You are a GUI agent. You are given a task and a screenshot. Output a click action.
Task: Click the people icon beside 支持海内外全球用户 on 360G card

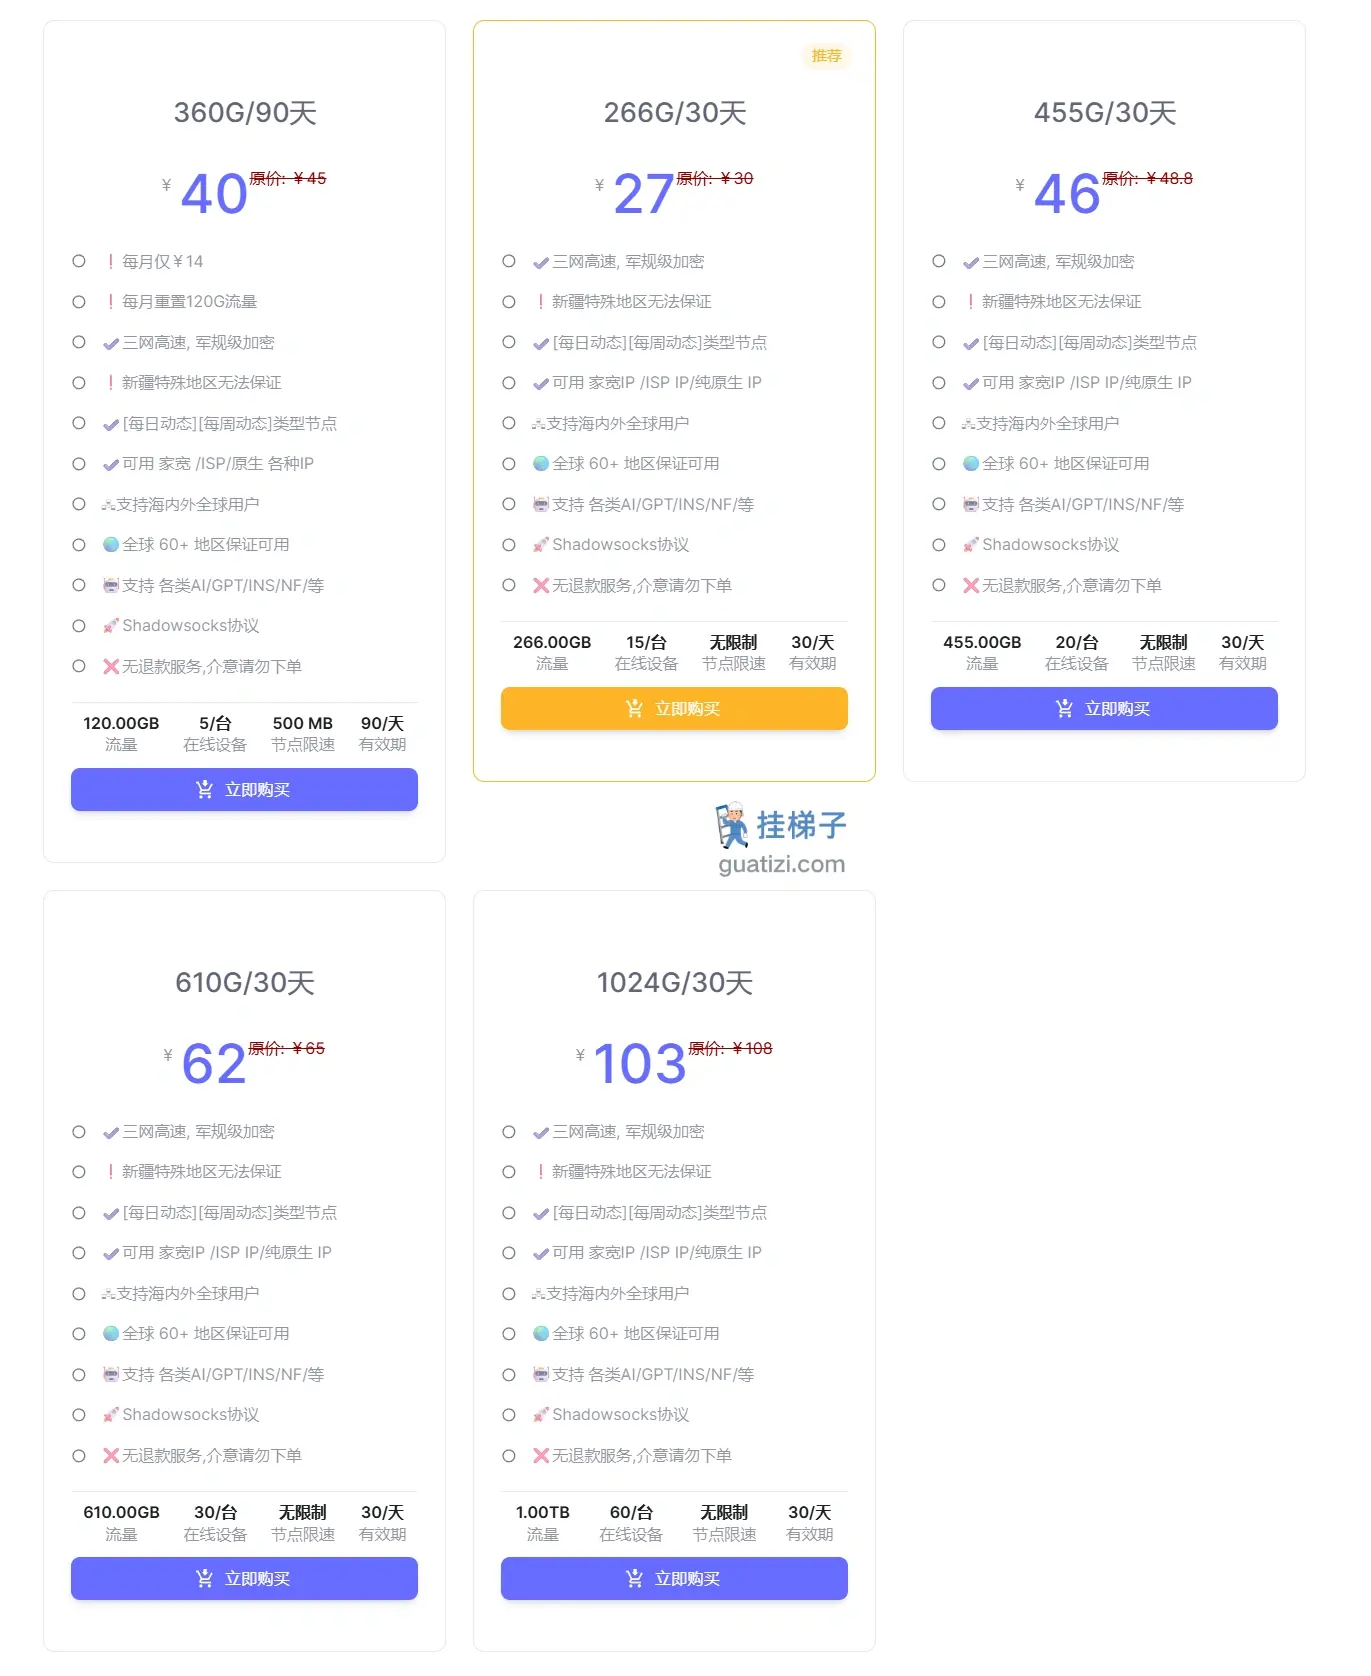pyautogui.click(x=110, y=504)
